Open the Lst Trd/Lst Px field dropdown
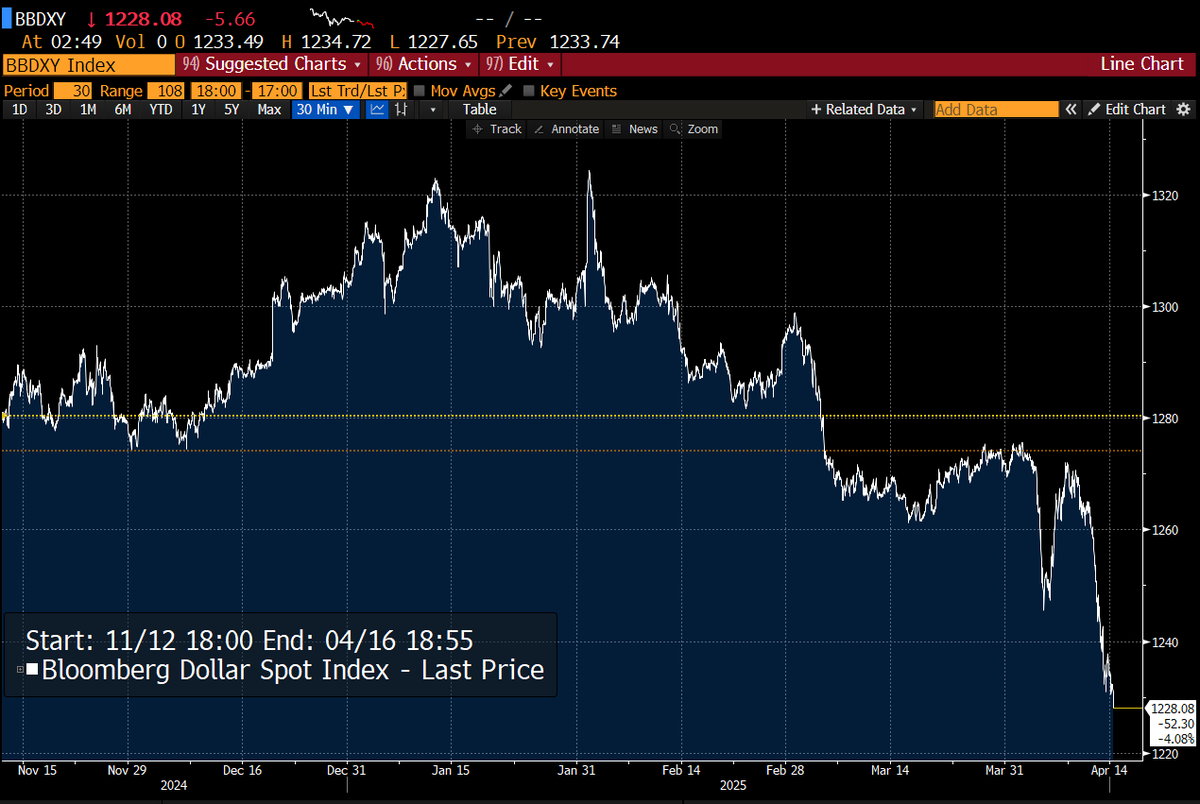 pyautogui.click(x=357, y=91)
